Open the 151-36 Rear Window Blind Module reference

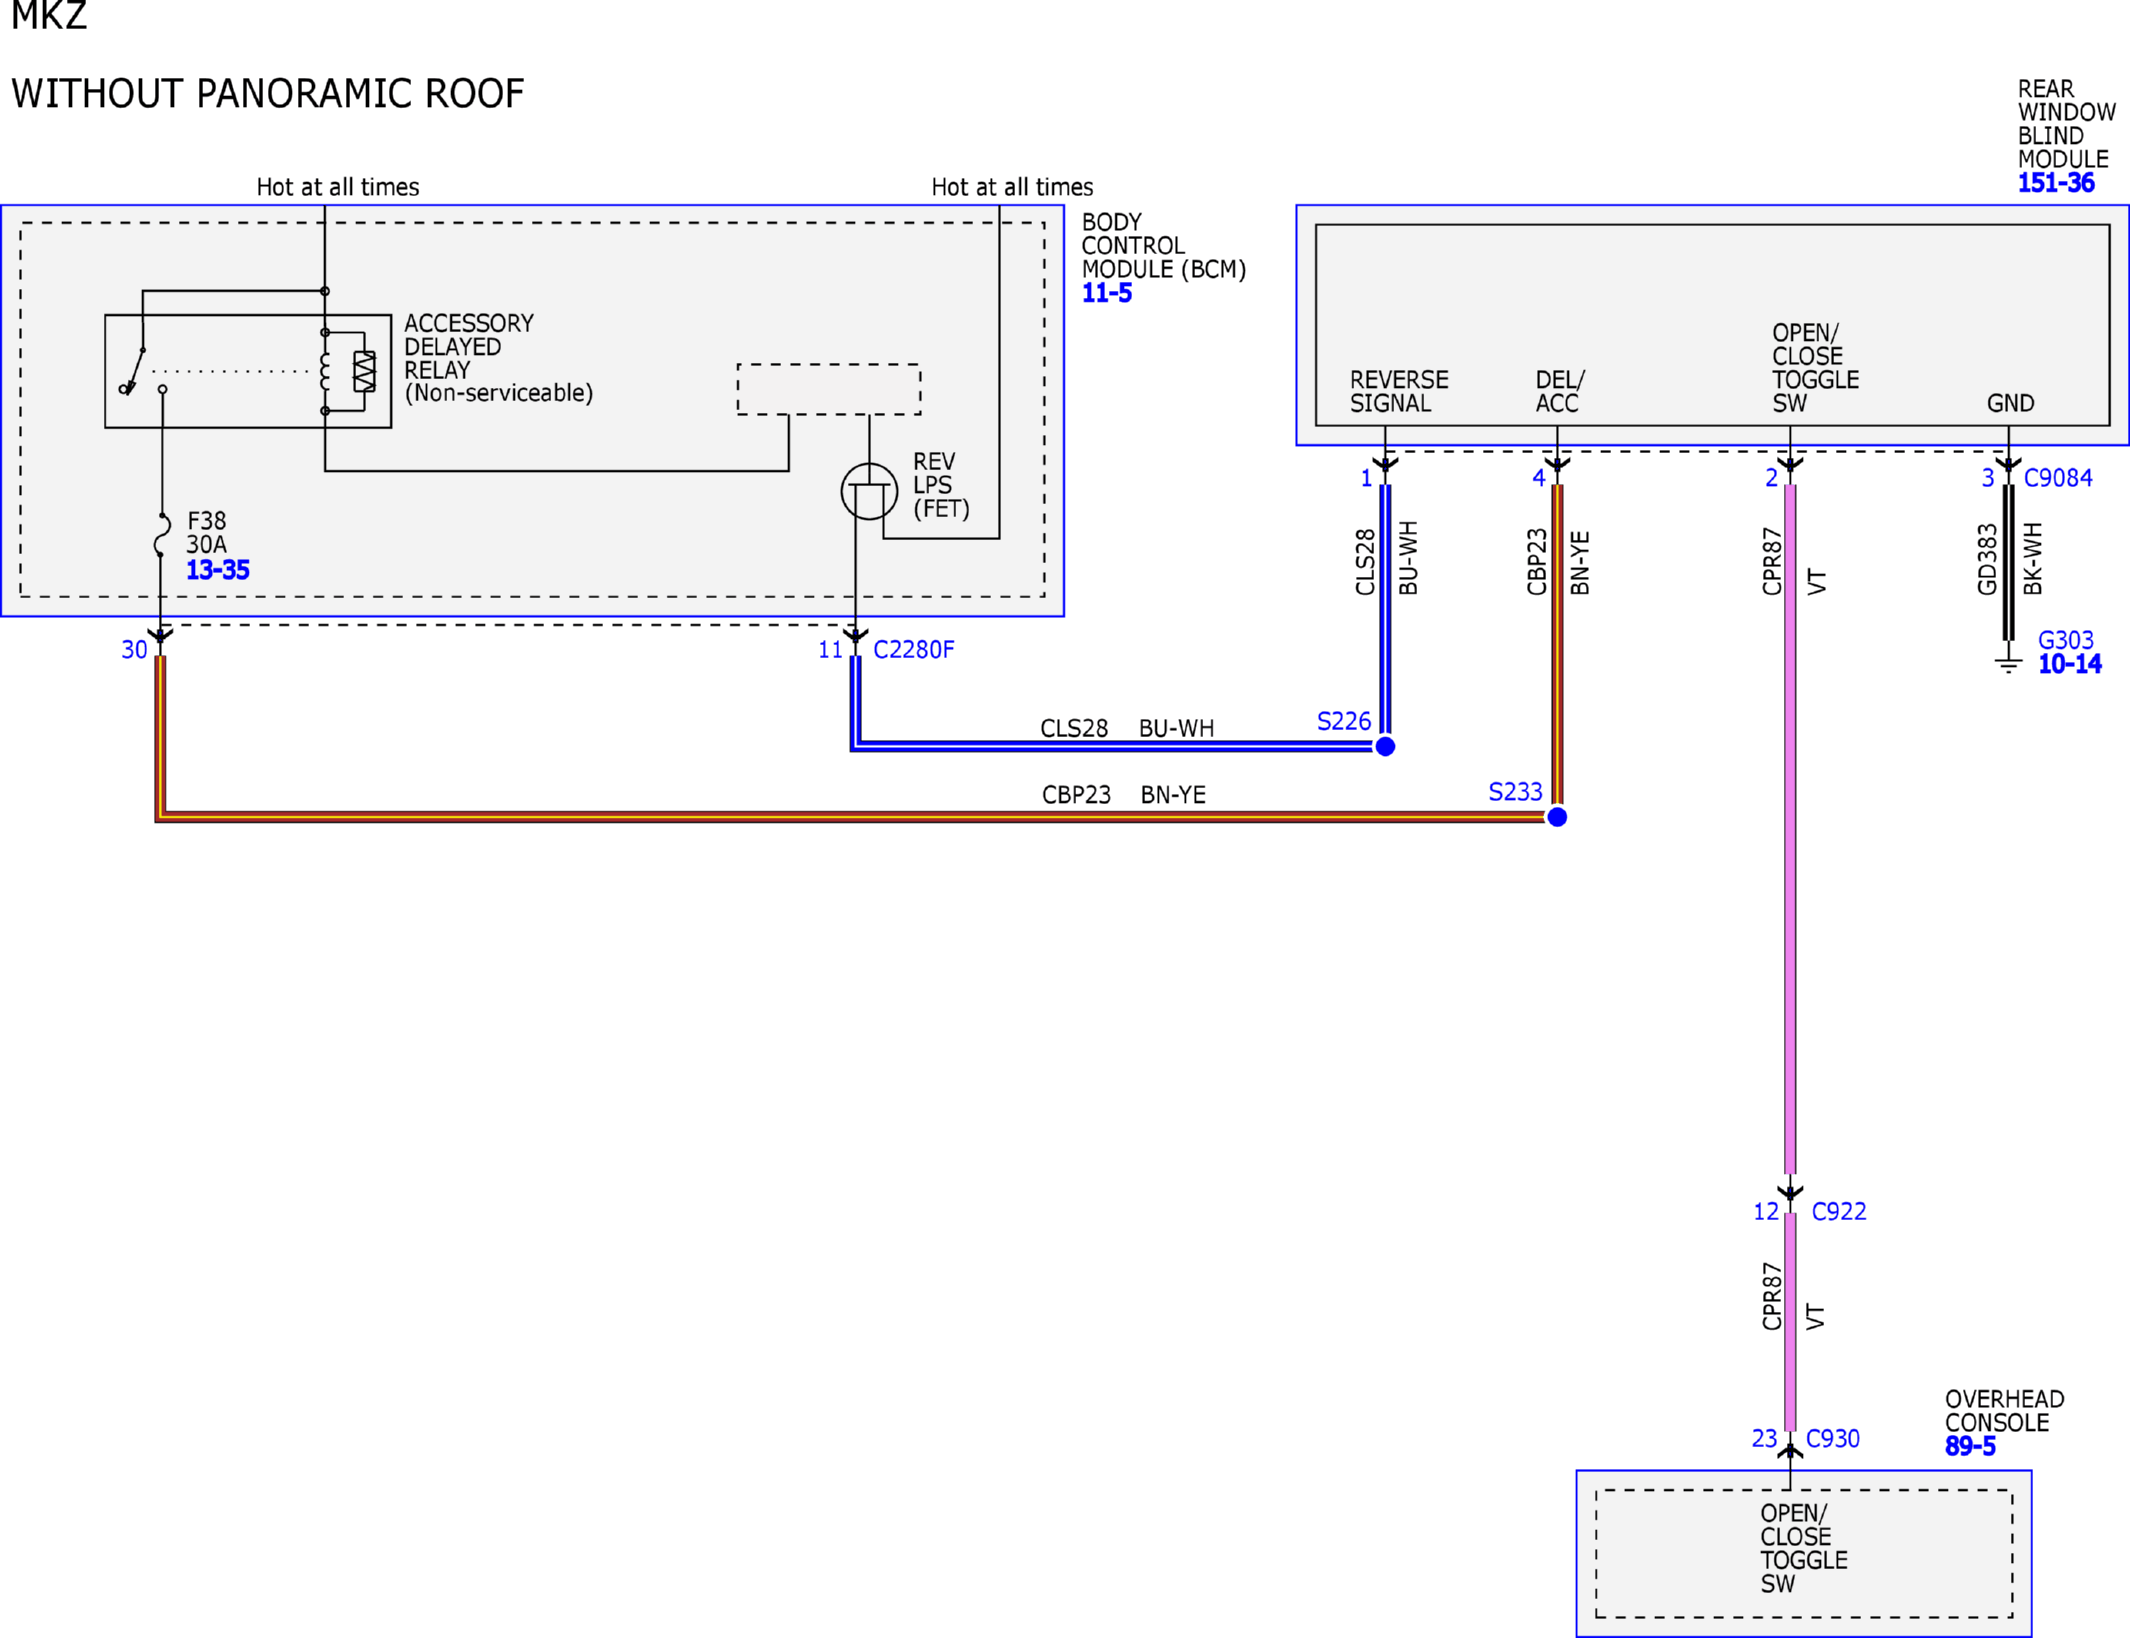click(x=2055, y=183)
